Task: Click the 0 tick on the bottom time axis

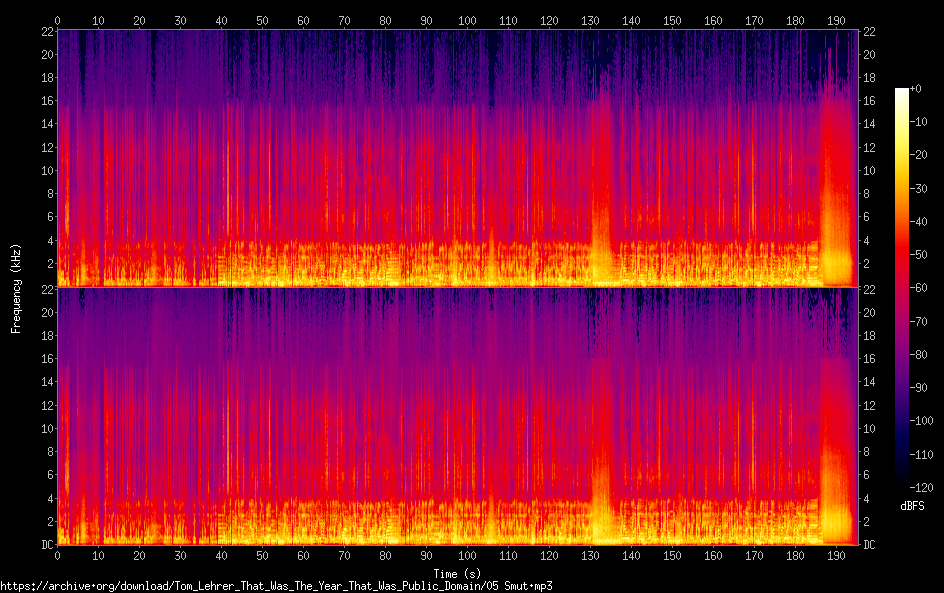Action: click(x=57, y=555)
